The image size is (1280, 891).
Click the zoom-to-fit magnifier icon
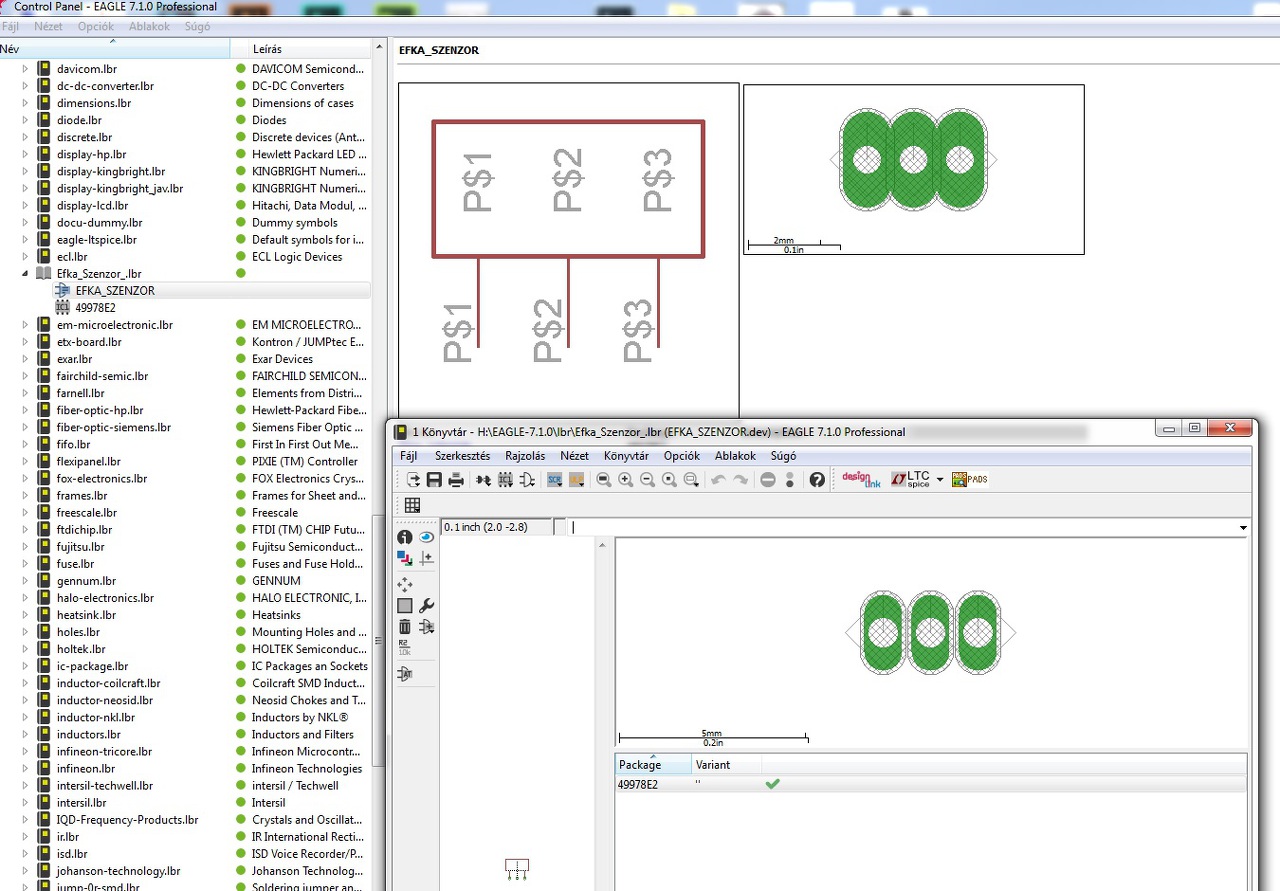coord(604,480)
